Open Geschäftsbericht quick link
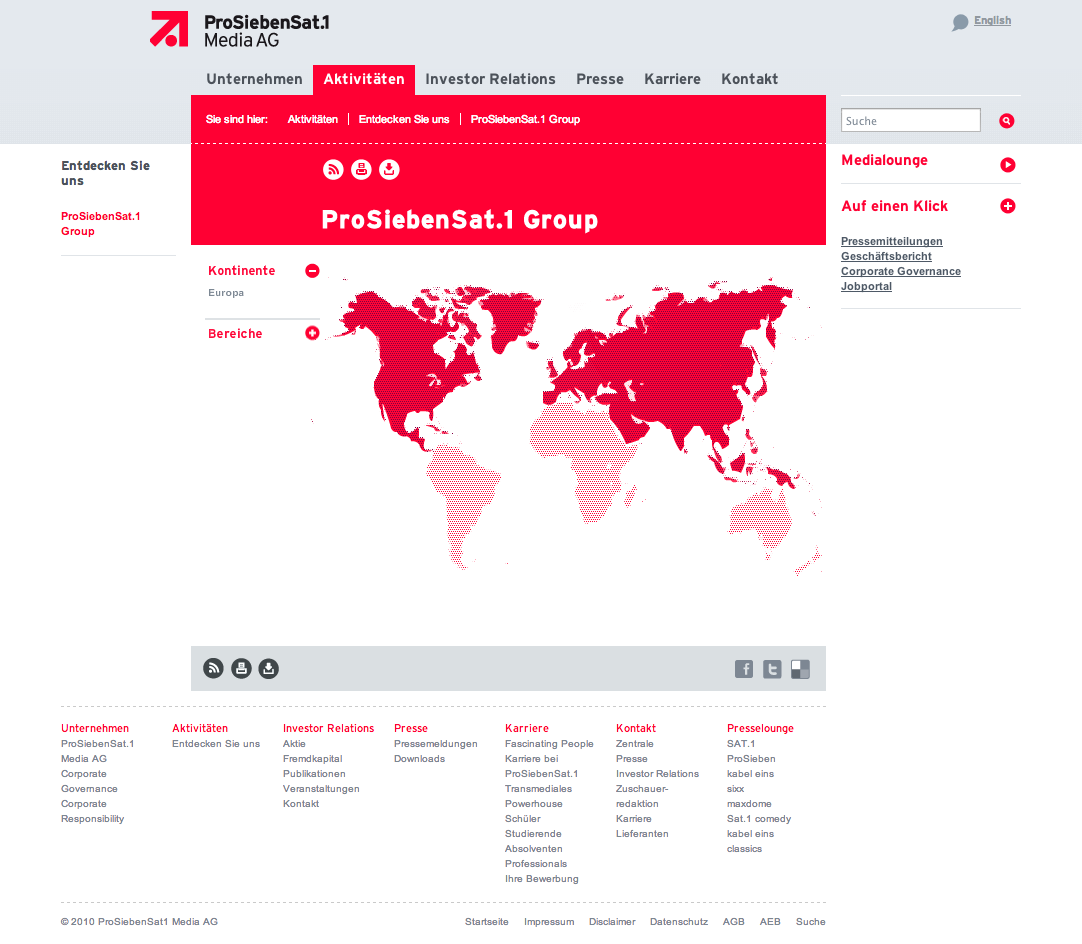 (886, 257)
